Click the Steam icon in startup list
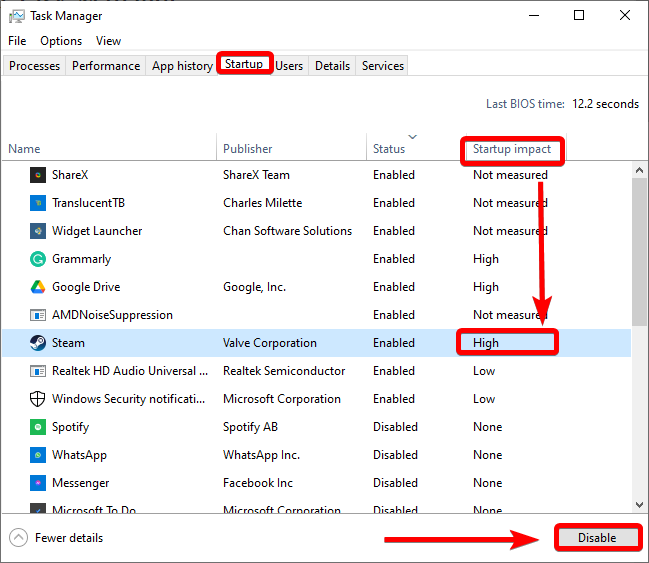The image size is (649, 563). pyautogui.click(x=37, y=343)
